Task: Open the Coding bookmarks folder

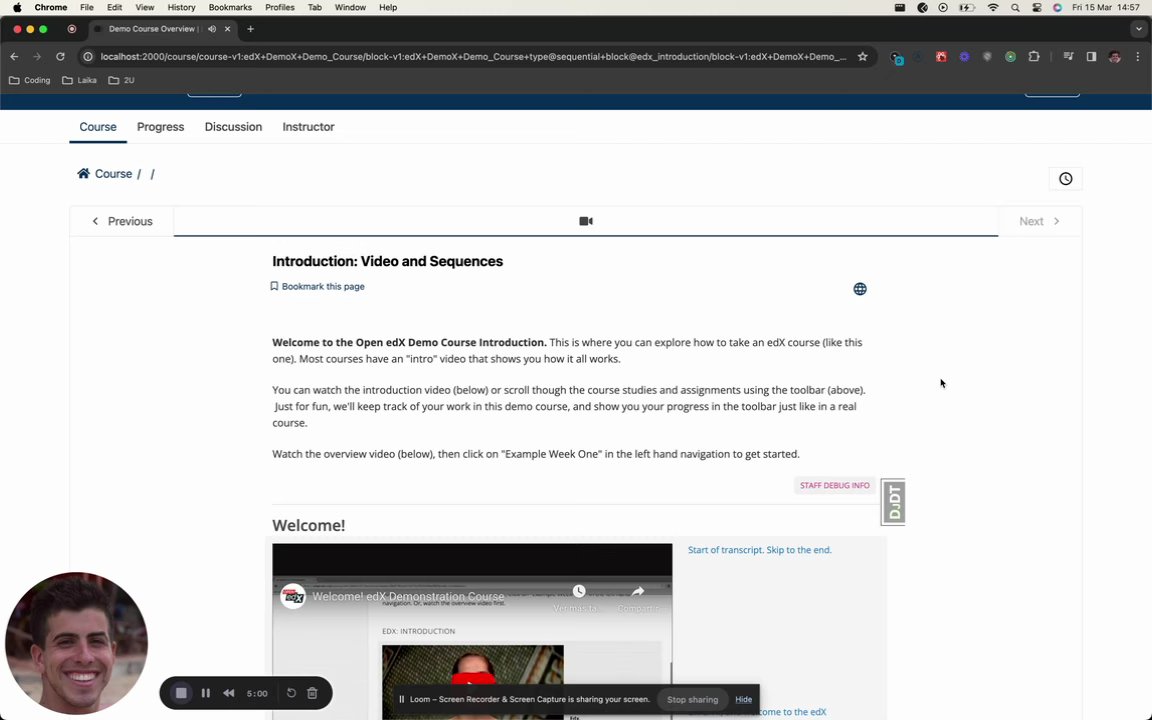Action: tap(30, 80)
